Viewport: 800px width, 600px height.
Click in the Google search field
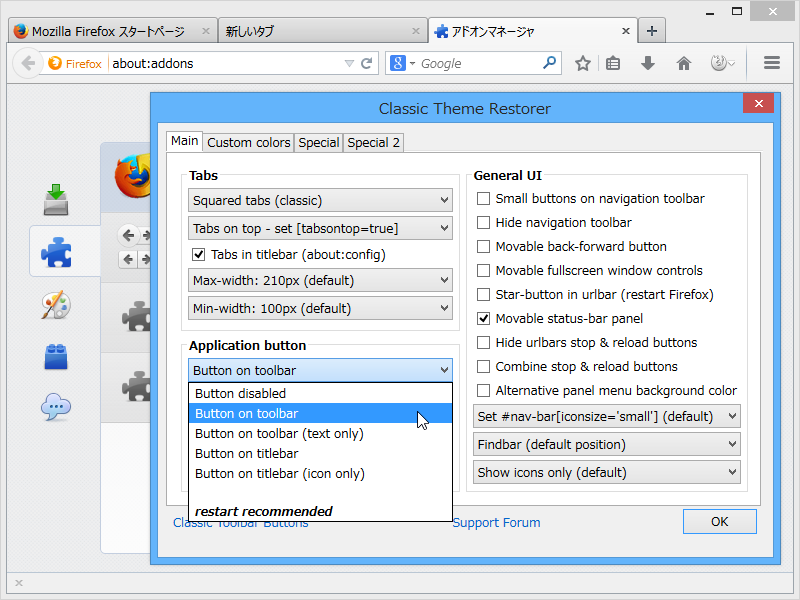point(480,63)
